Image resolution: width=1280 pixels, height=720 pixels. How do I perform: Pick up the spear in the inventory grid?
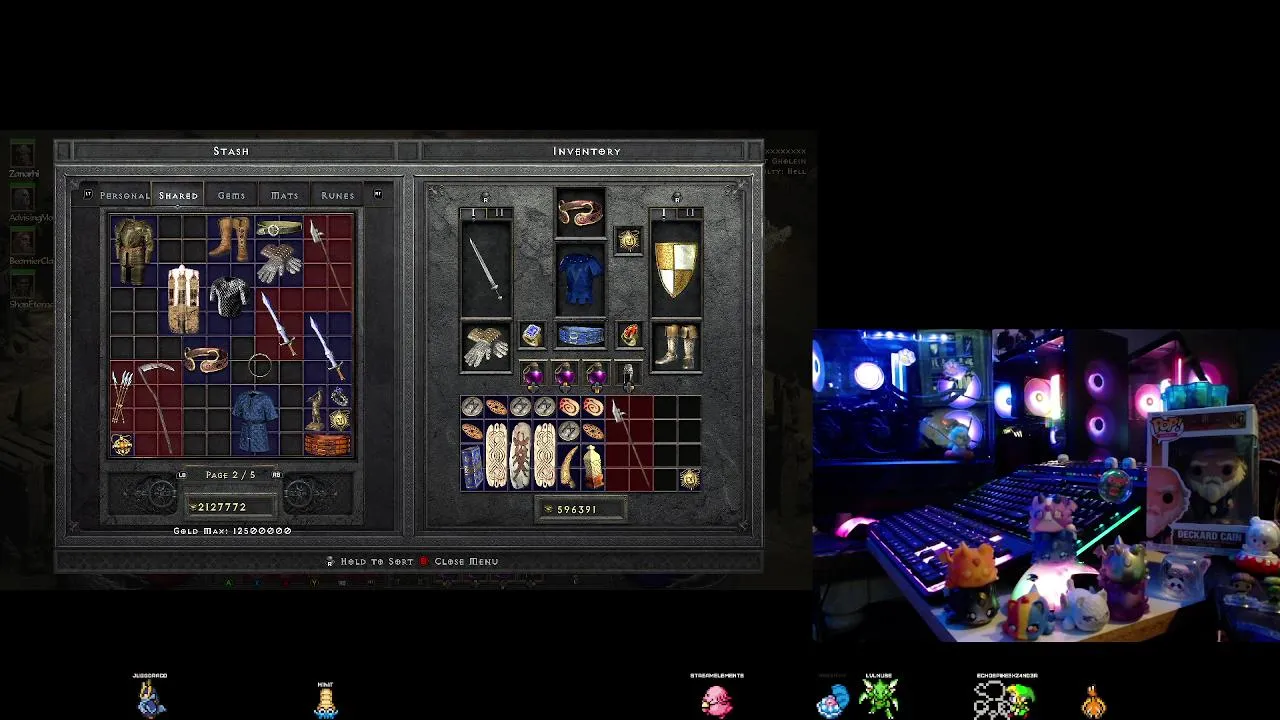click(628, 444)
